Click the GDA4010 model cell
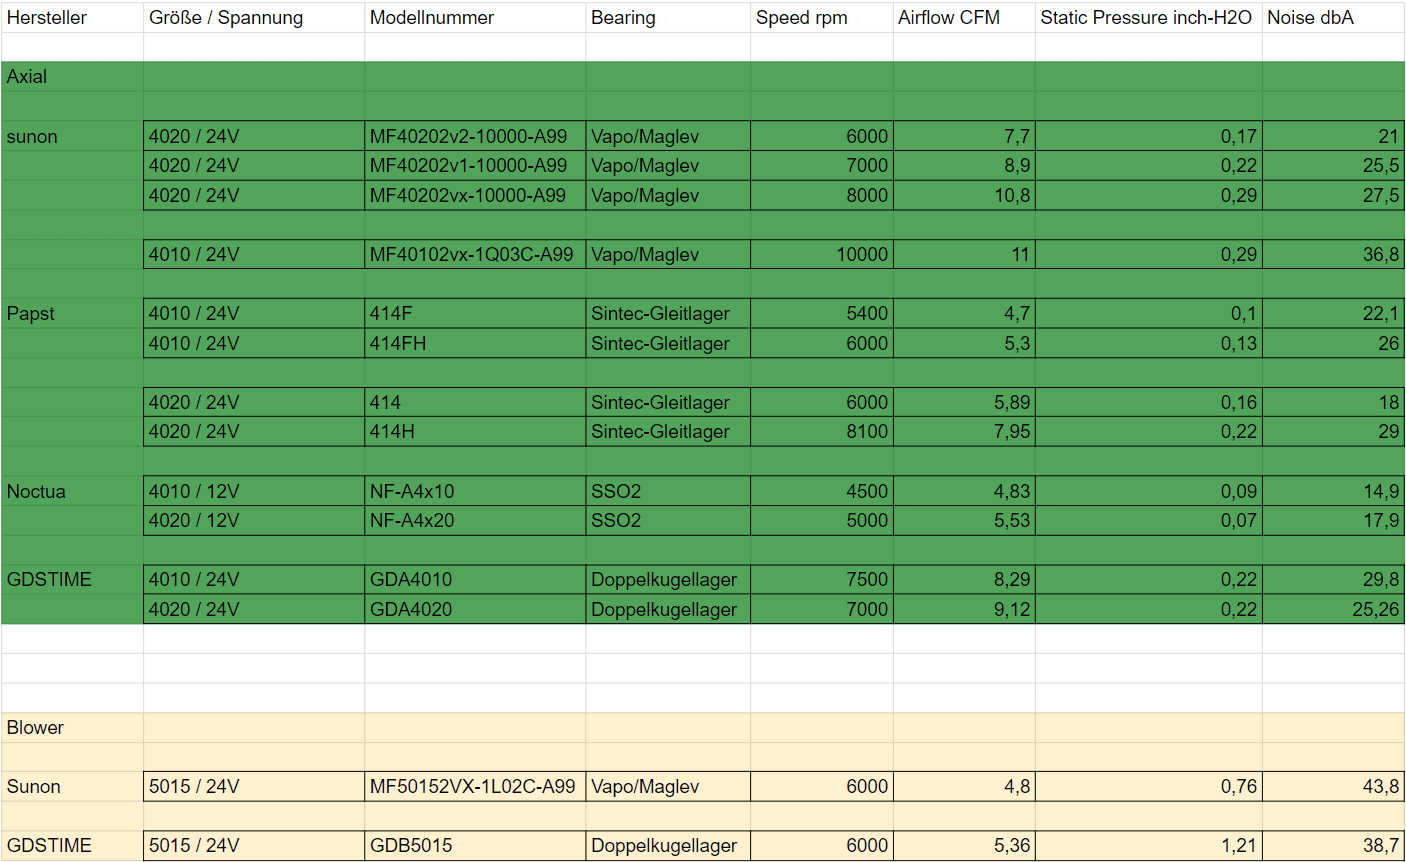The image size is (1406, 862). click(475, 580)
